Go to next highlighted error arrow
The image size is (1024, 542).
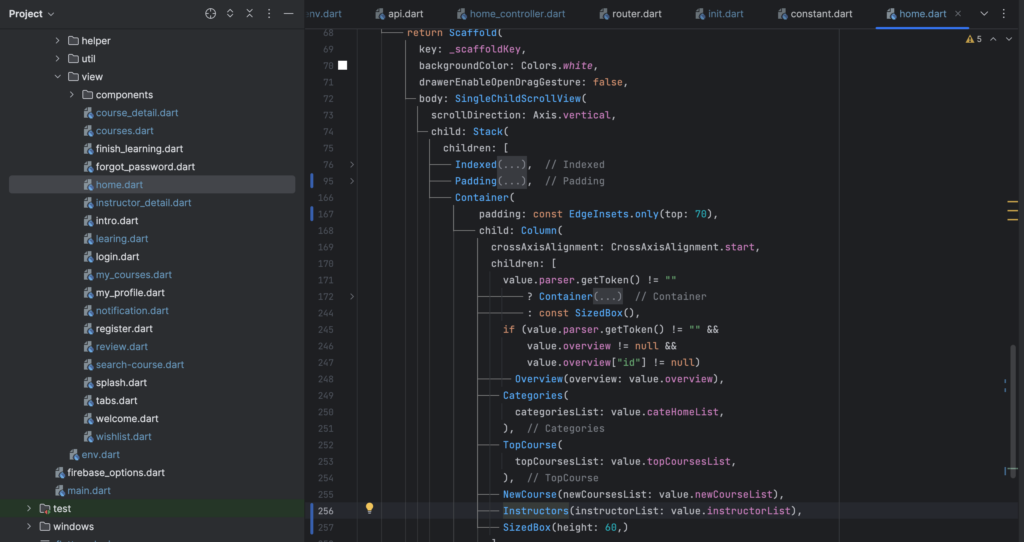(x=1009, y=39)
